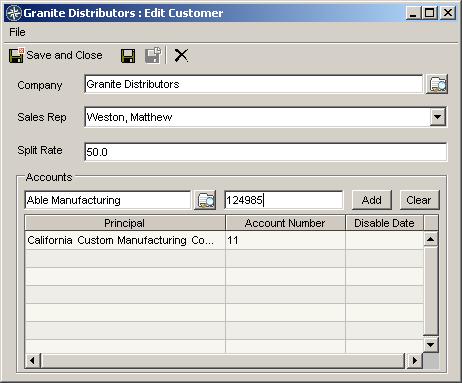This screenshot has width=462, height=383.
Task: Open the Accounts principal lookup folder icon
Action: click(x=205, y=200)
